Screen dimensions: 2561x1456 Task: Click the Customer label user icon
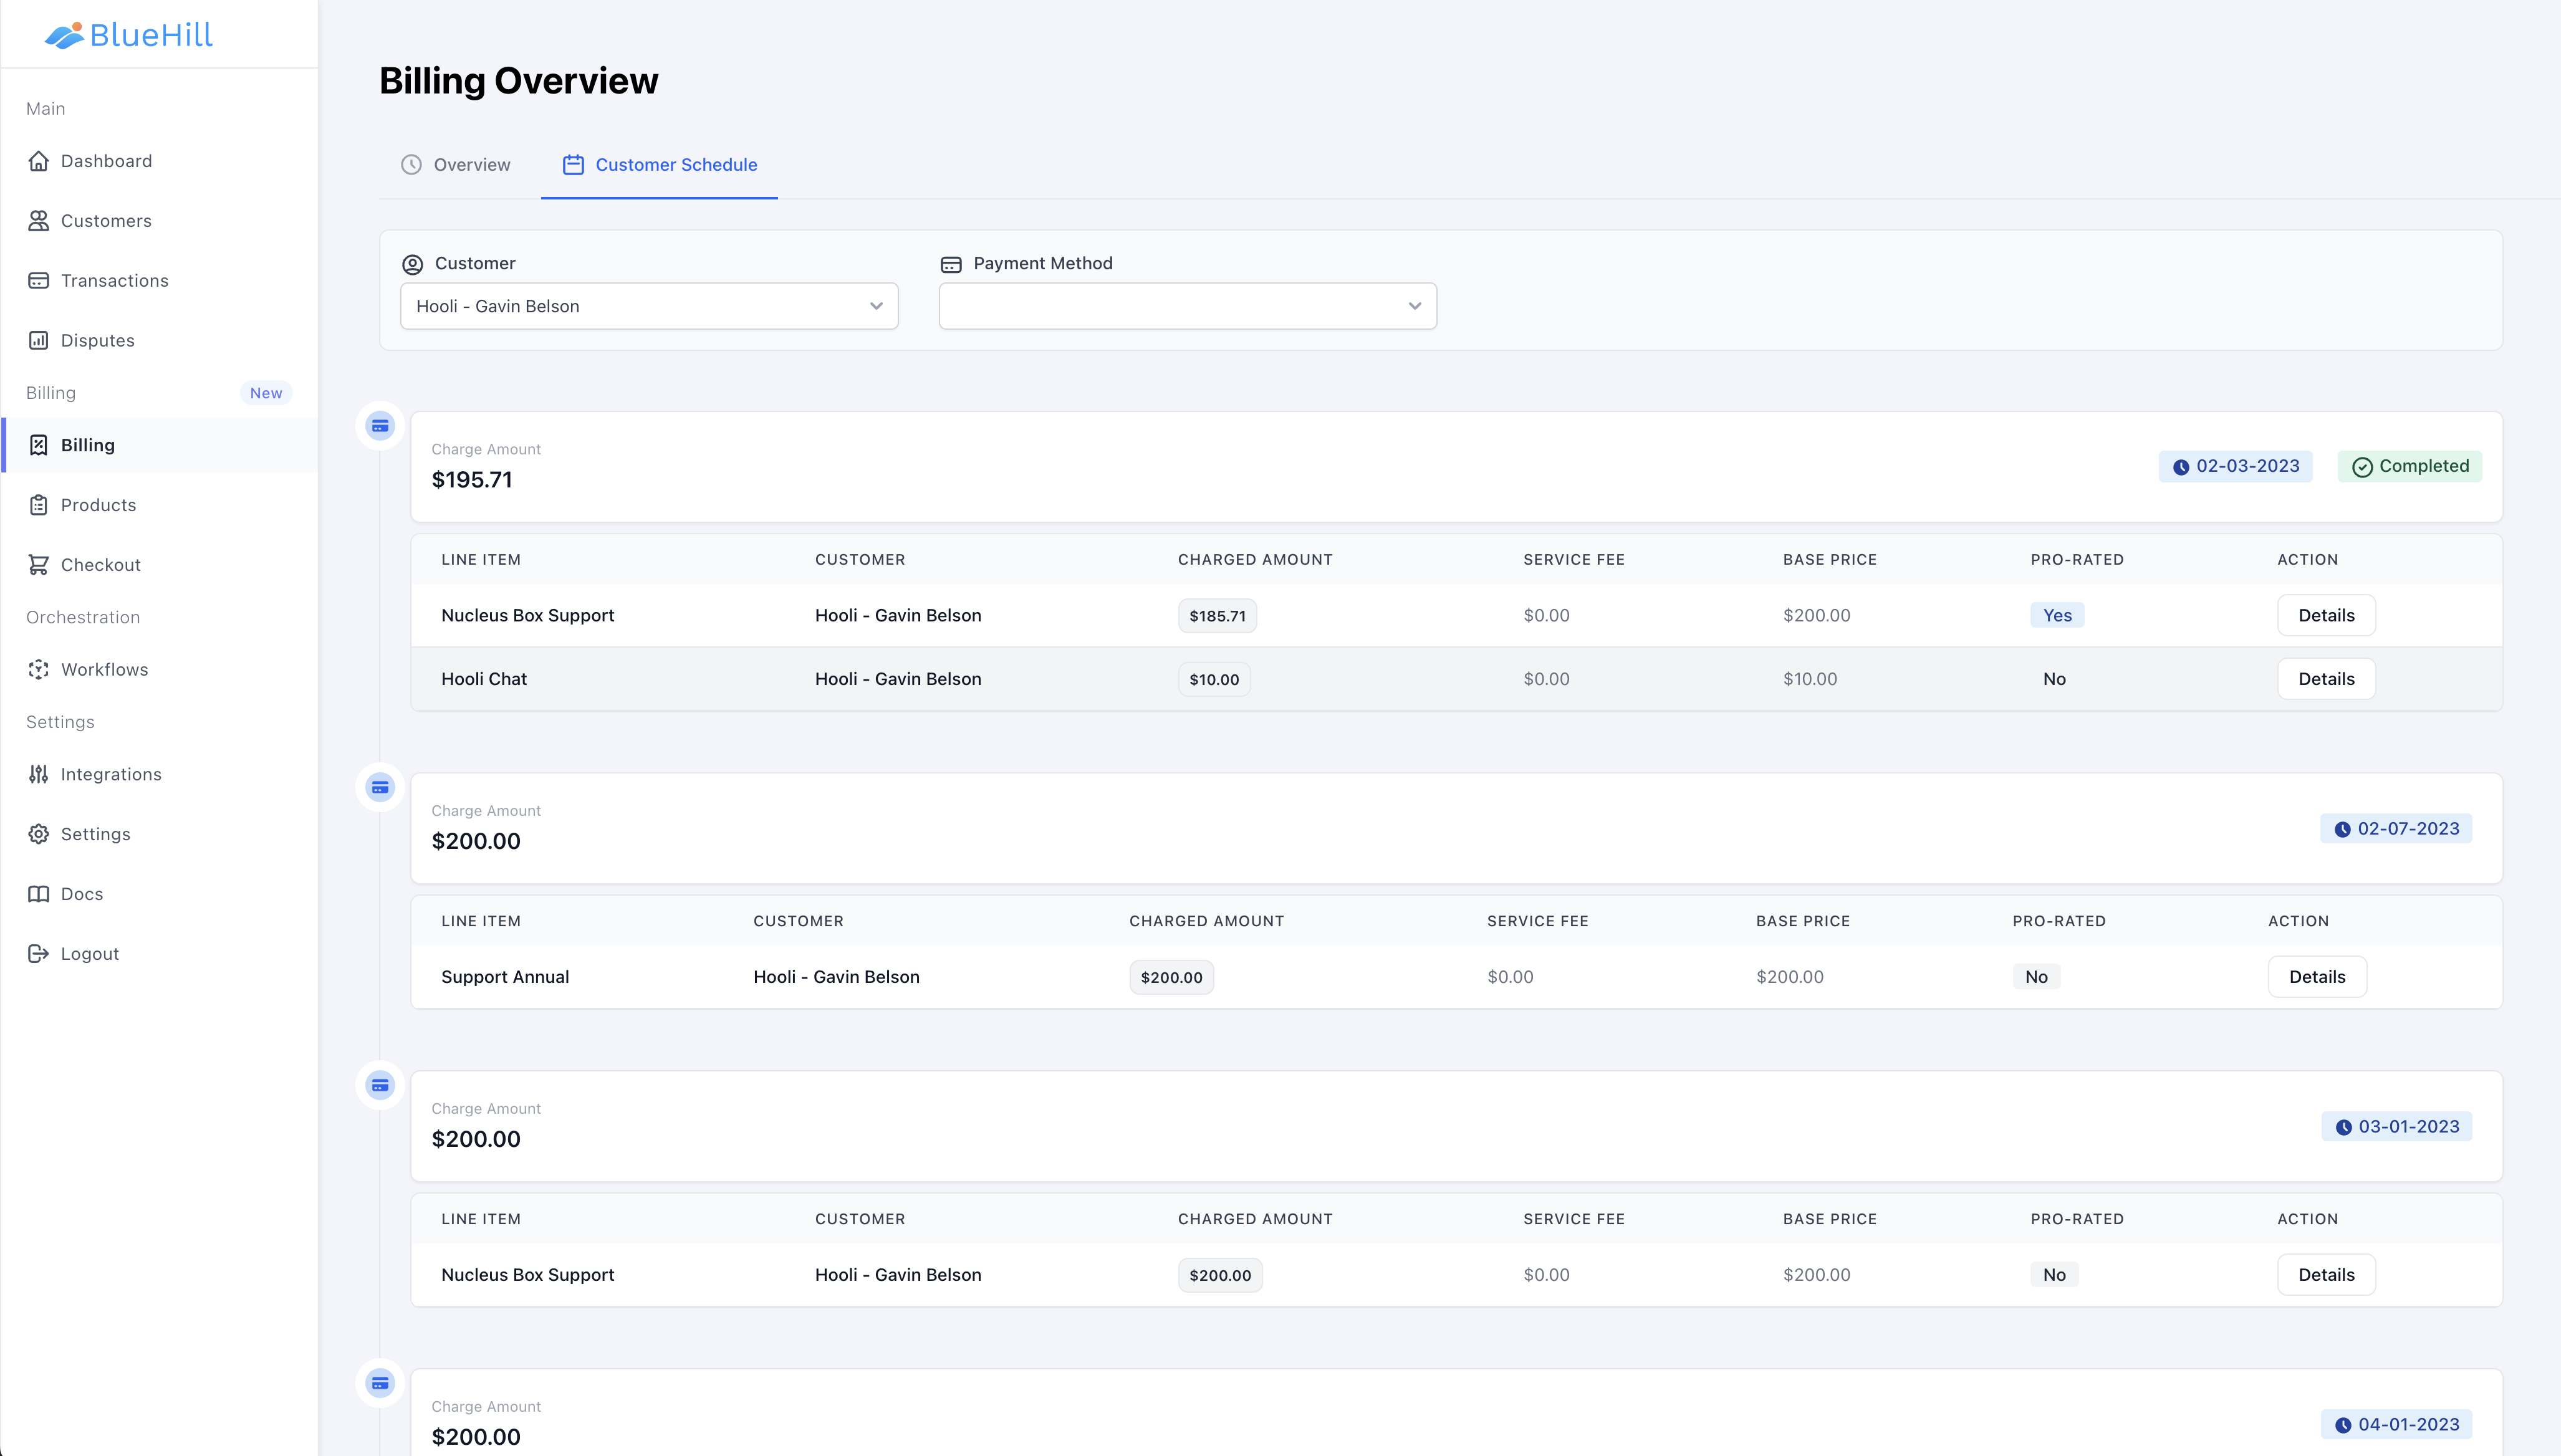tap(412, 264)
